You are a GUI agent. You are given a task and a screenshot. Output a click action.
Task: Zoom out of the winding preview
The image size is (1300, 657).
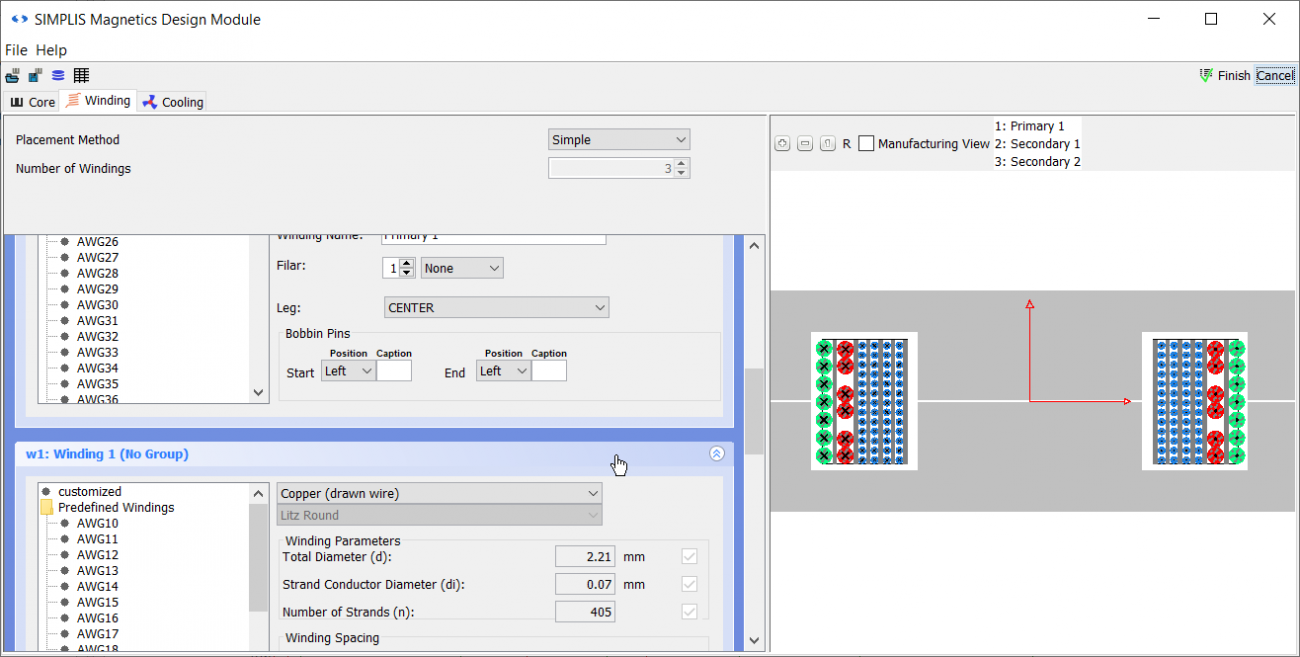[x=805, y=143]
